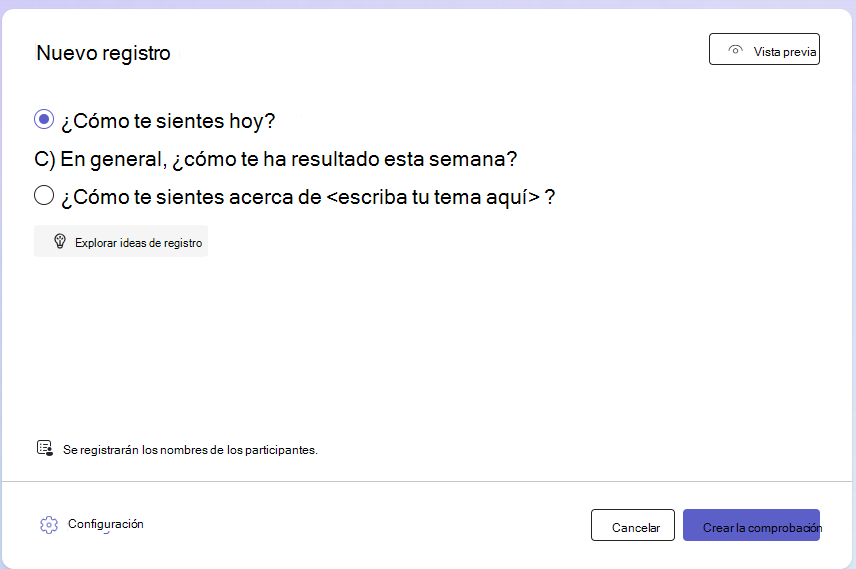
Task: Click the '<escriba tu tema aquí>' placeholder
Action: pos(433,197)
